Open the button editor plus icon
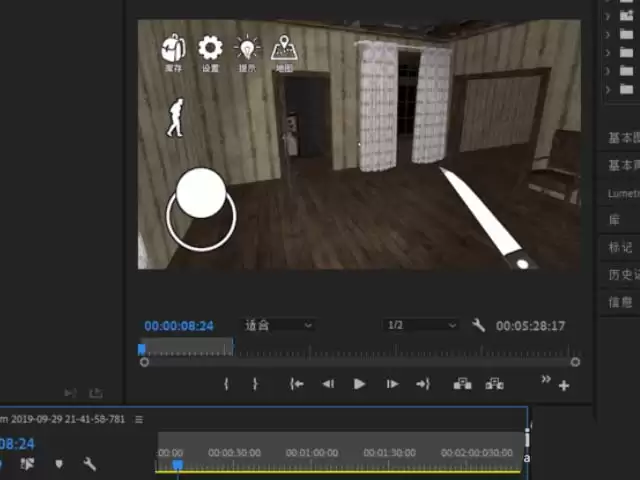Screen dimensions: 640x480 (564, 386)
